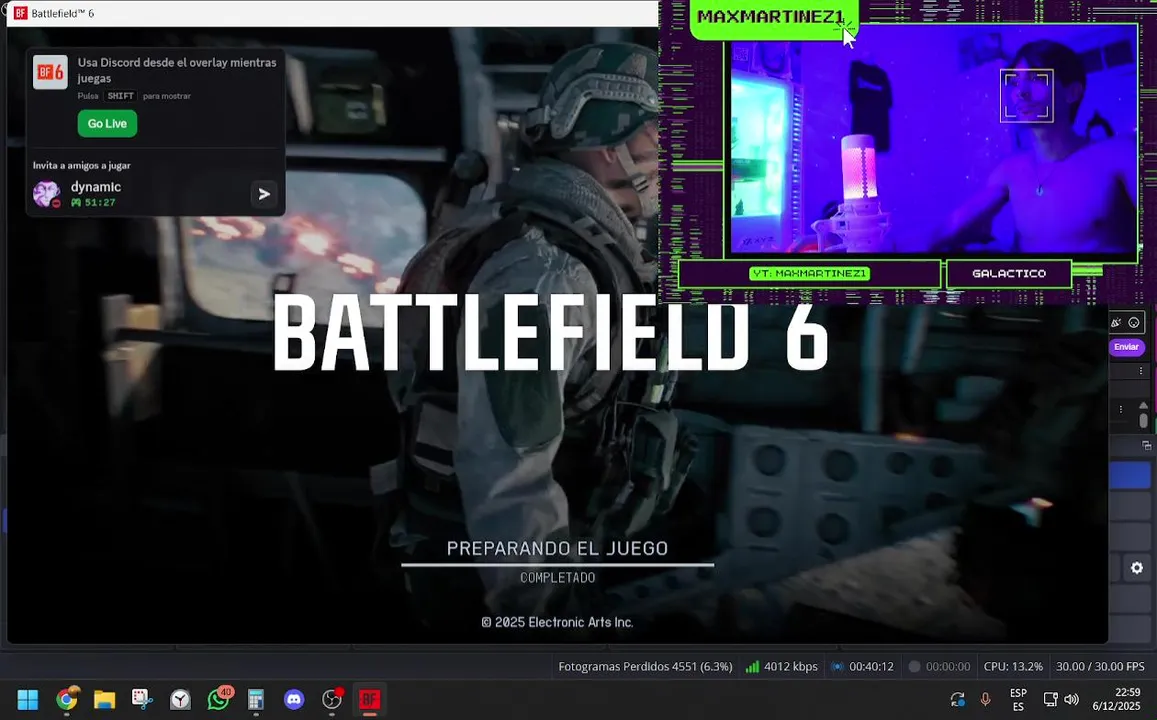Click the scrollbar up arrow in OBS dock
The image size is (1157, 720).
click(1143, 406)
